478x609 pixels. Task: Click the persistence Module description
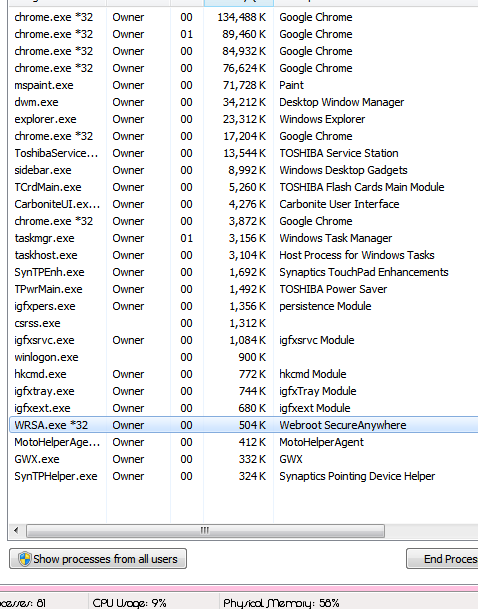[x=325, y=306]
